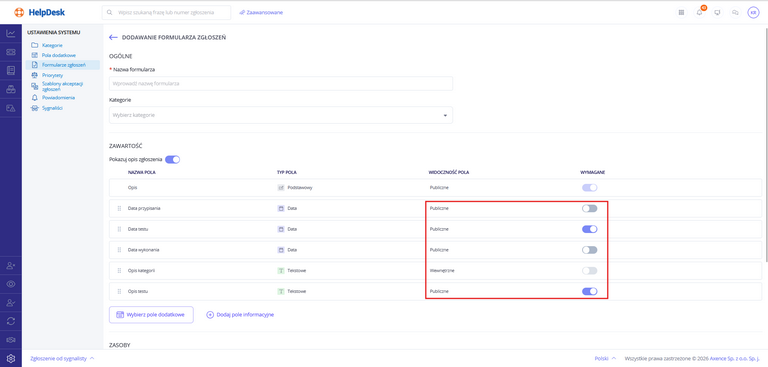768x367 pixels.
Task: Click the handshake icon in left navigation
Action: (11, 340)
